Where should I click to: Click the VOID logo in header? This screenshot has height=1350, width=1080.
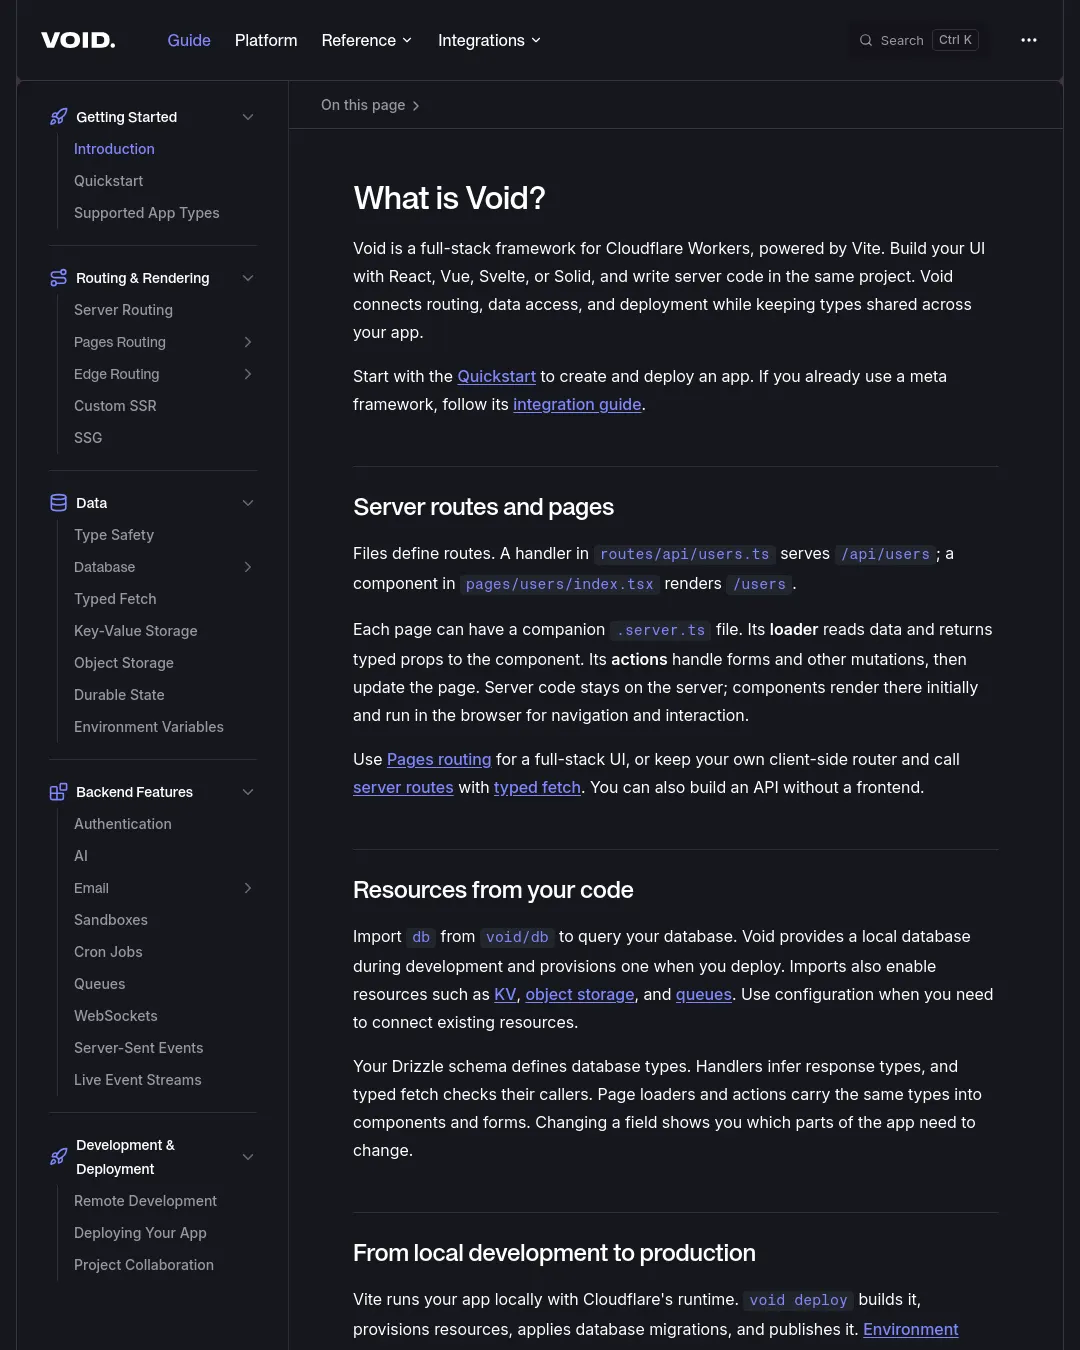point(78,40)
